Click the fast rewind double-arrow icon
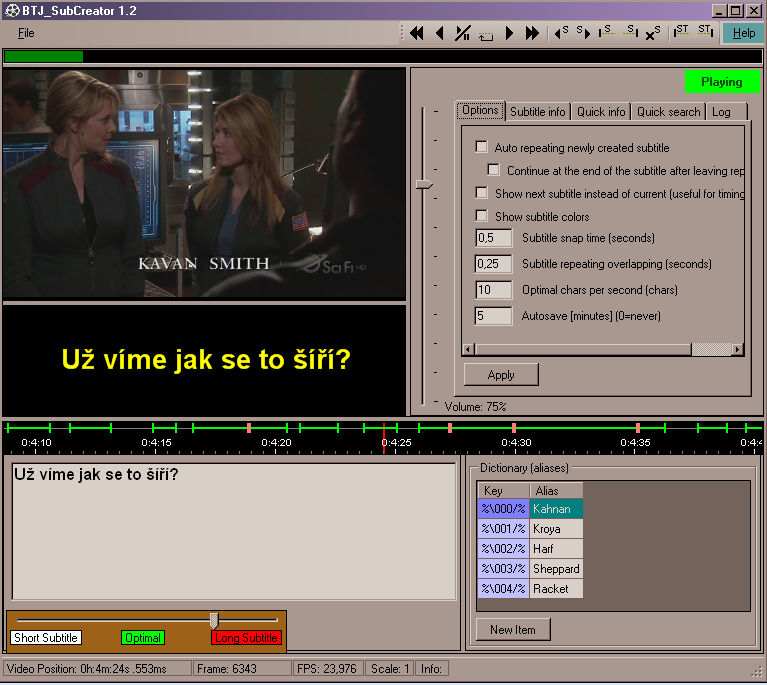 click(417, 33)
